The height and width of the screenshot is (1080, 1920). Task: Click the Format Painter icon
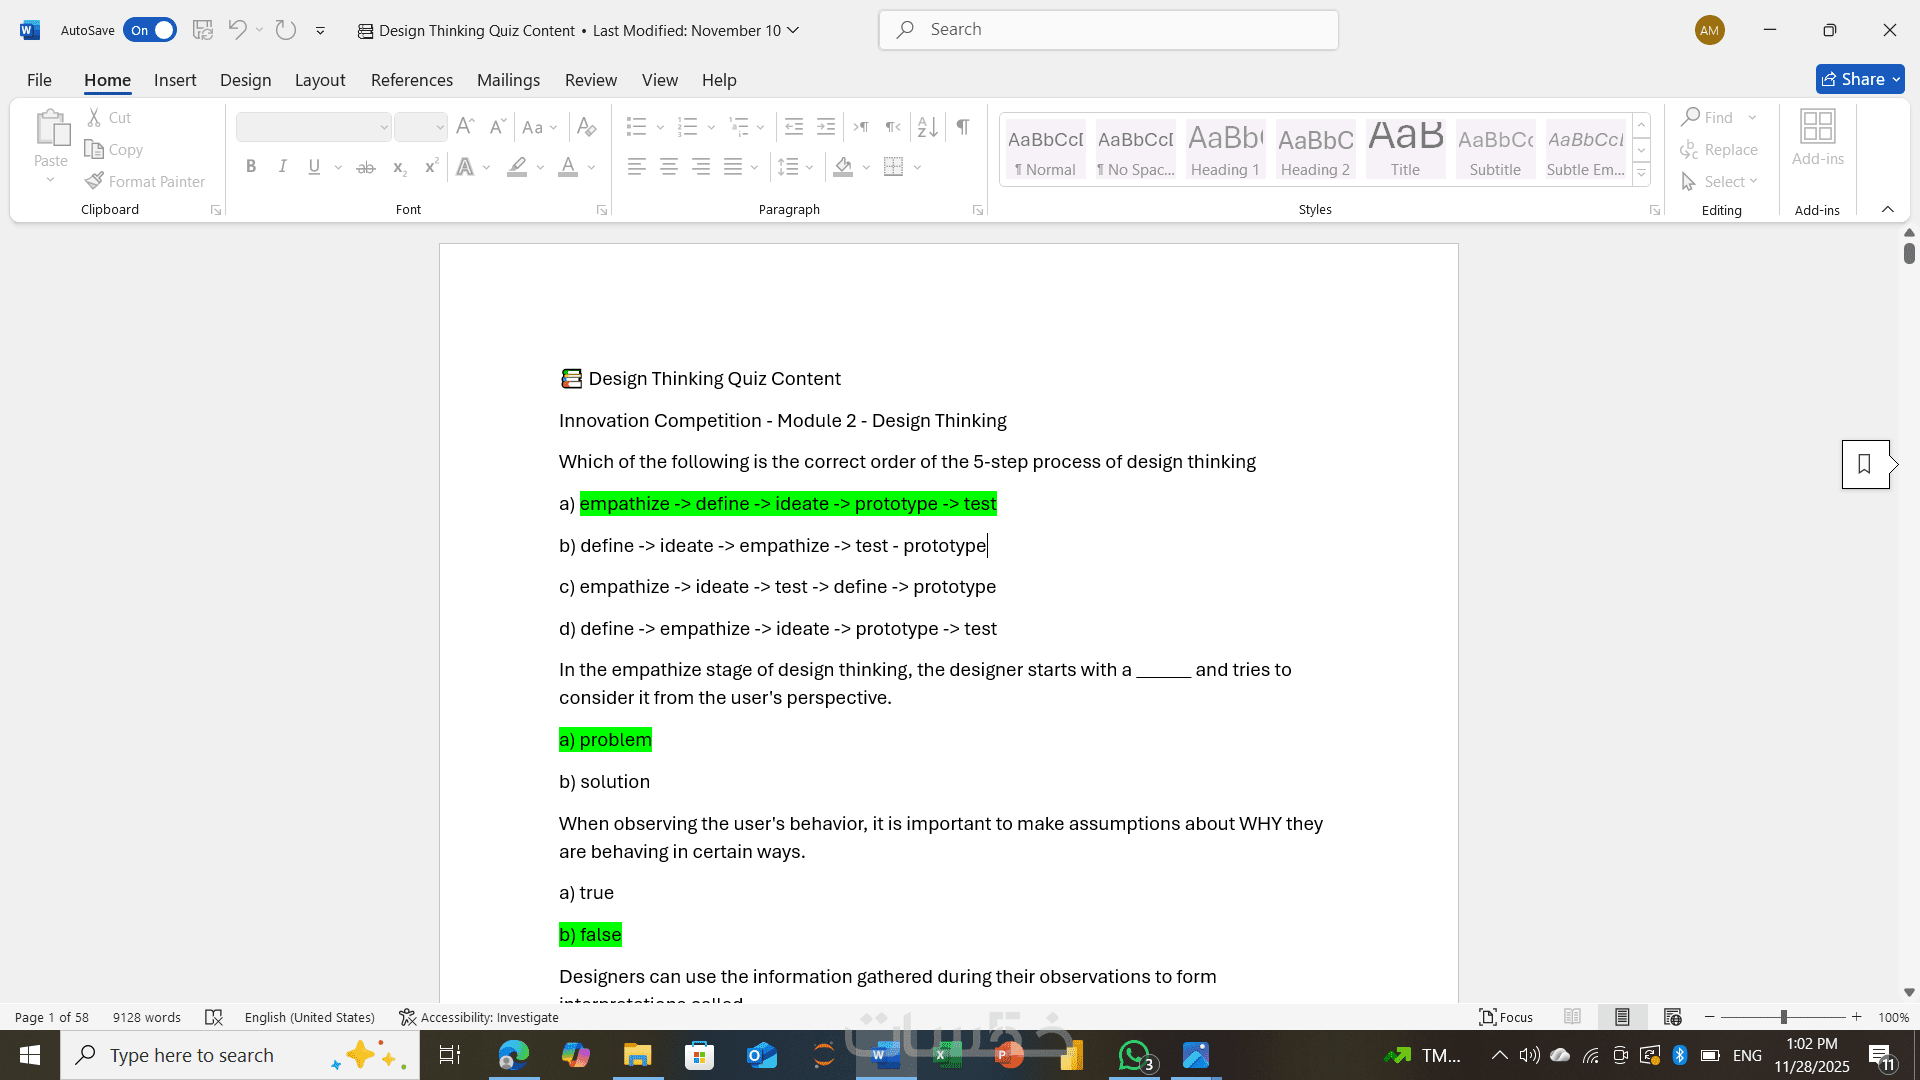95,181
